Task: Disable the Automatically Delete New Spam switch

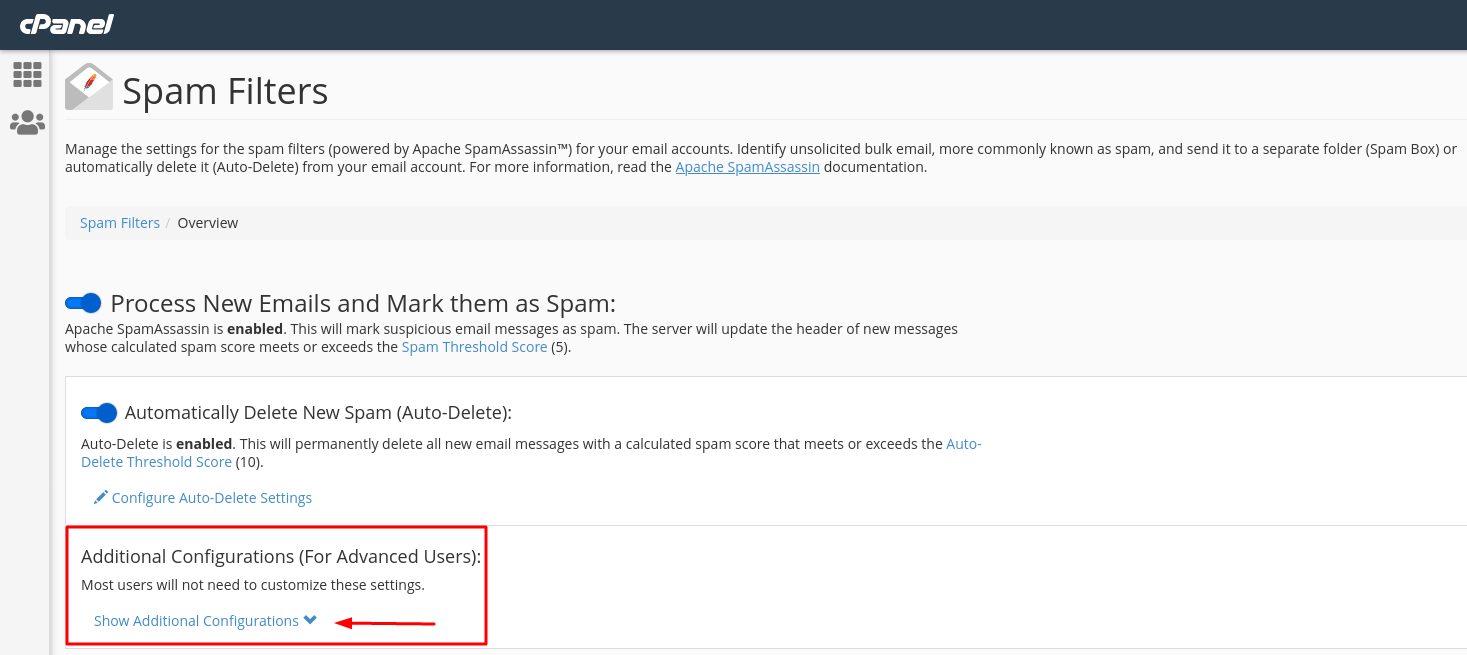Action: coord(99,412)
